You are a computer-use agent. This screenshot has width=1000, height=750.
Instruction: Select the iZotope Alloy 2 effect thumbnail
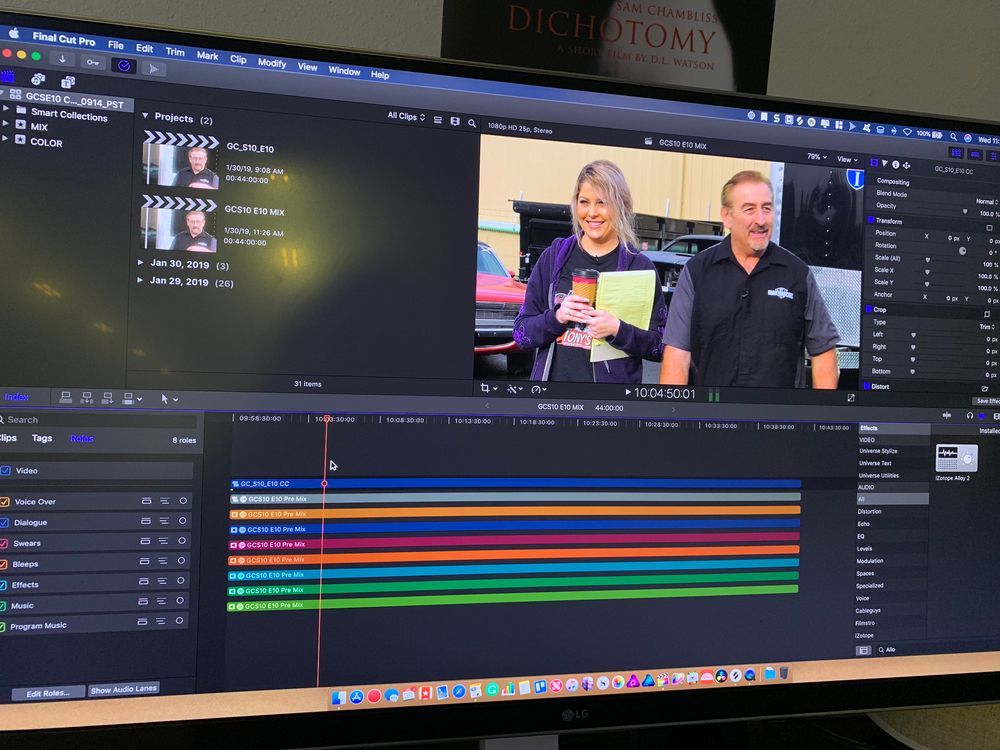point(956,457)
